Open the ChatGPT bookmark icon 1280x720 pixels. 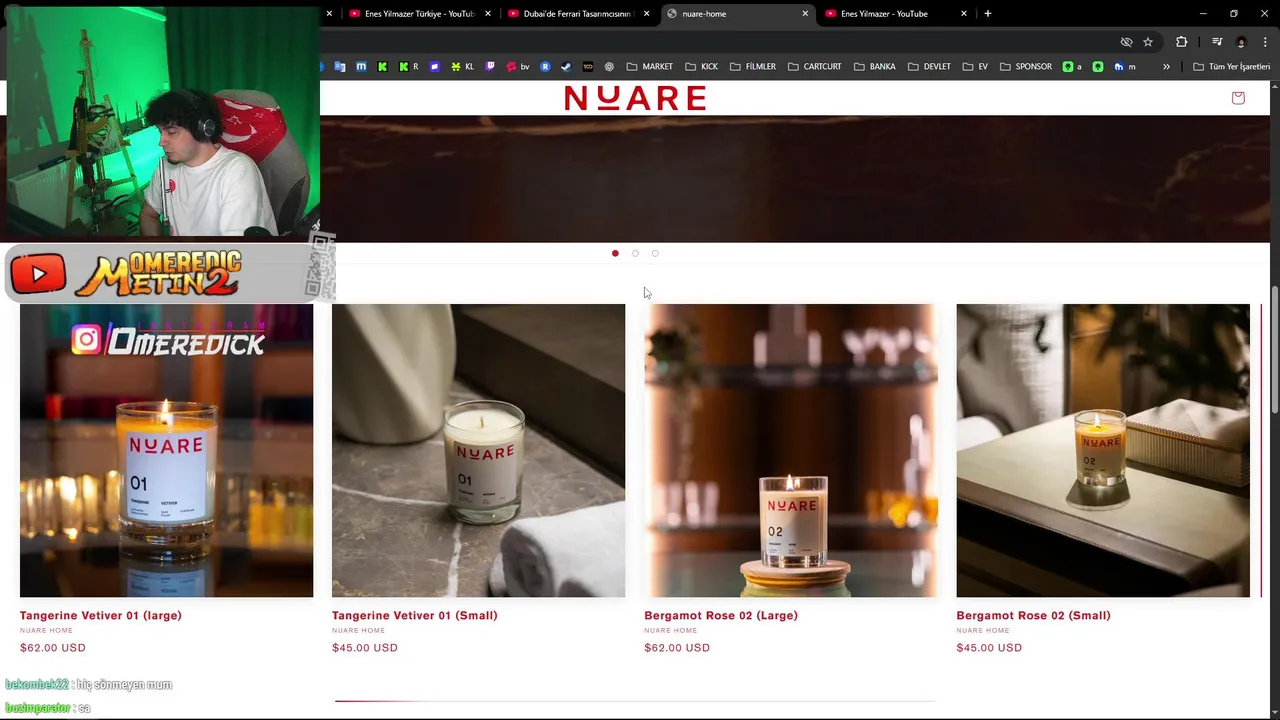(x=609, y=66)
